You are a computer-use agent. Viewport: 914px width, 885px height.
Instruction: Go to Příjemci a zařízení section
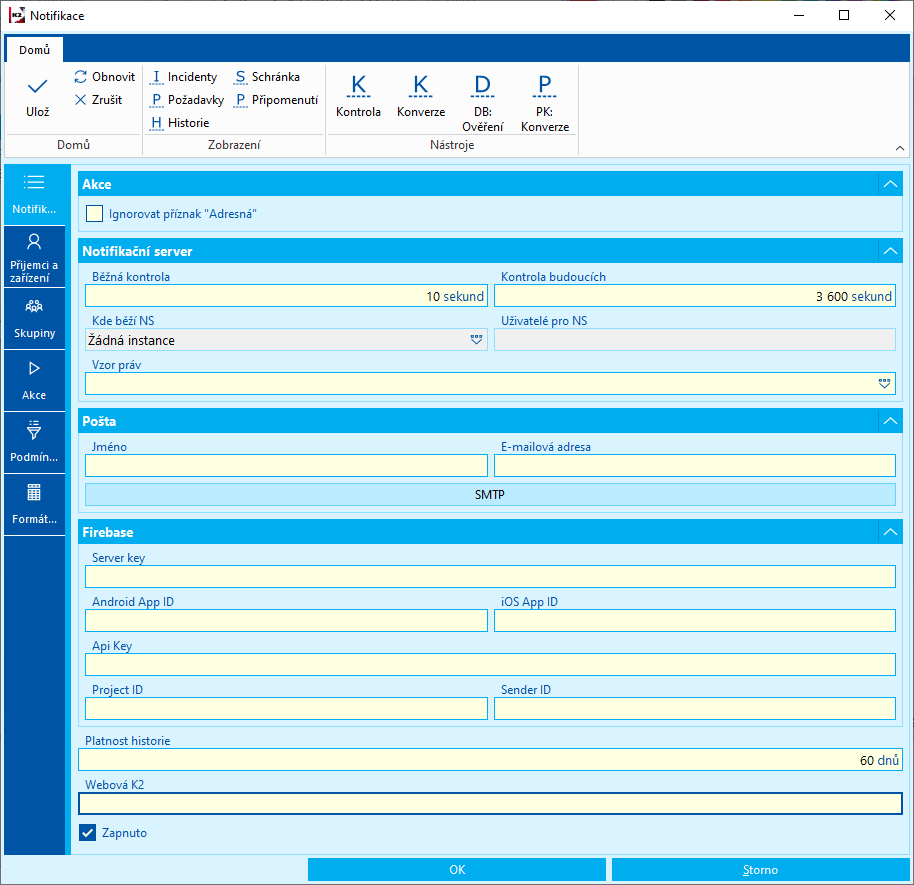point(34,256)
